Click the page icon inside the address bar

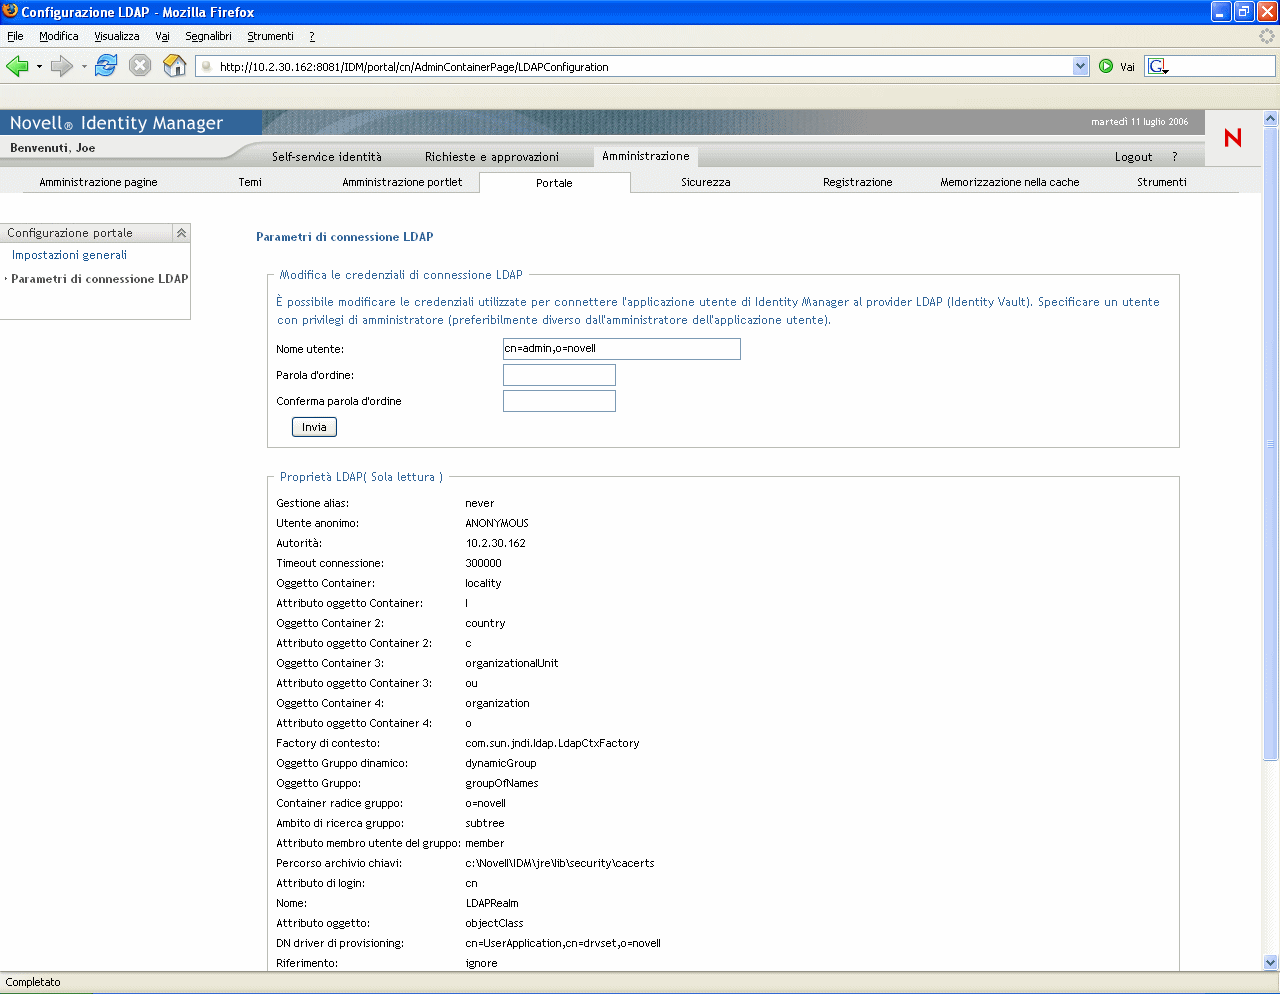(x=206, y=67)
